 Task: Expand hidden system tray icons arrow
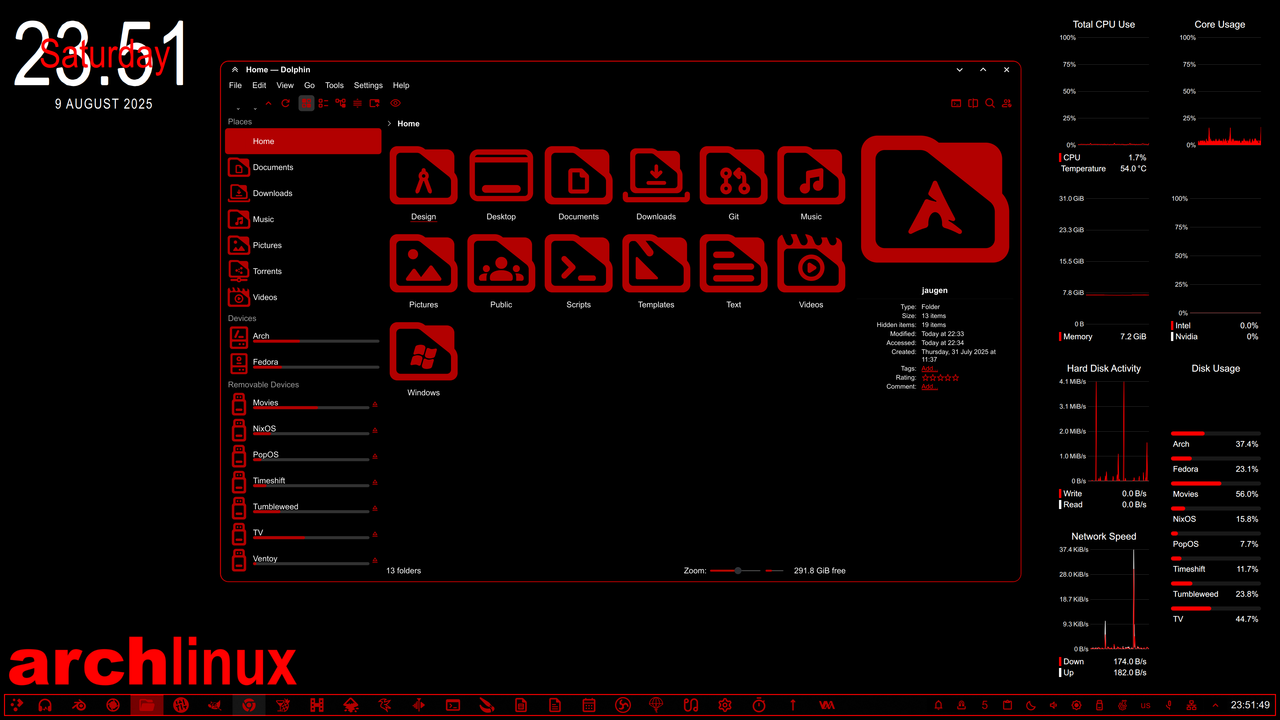(1215, 705)
